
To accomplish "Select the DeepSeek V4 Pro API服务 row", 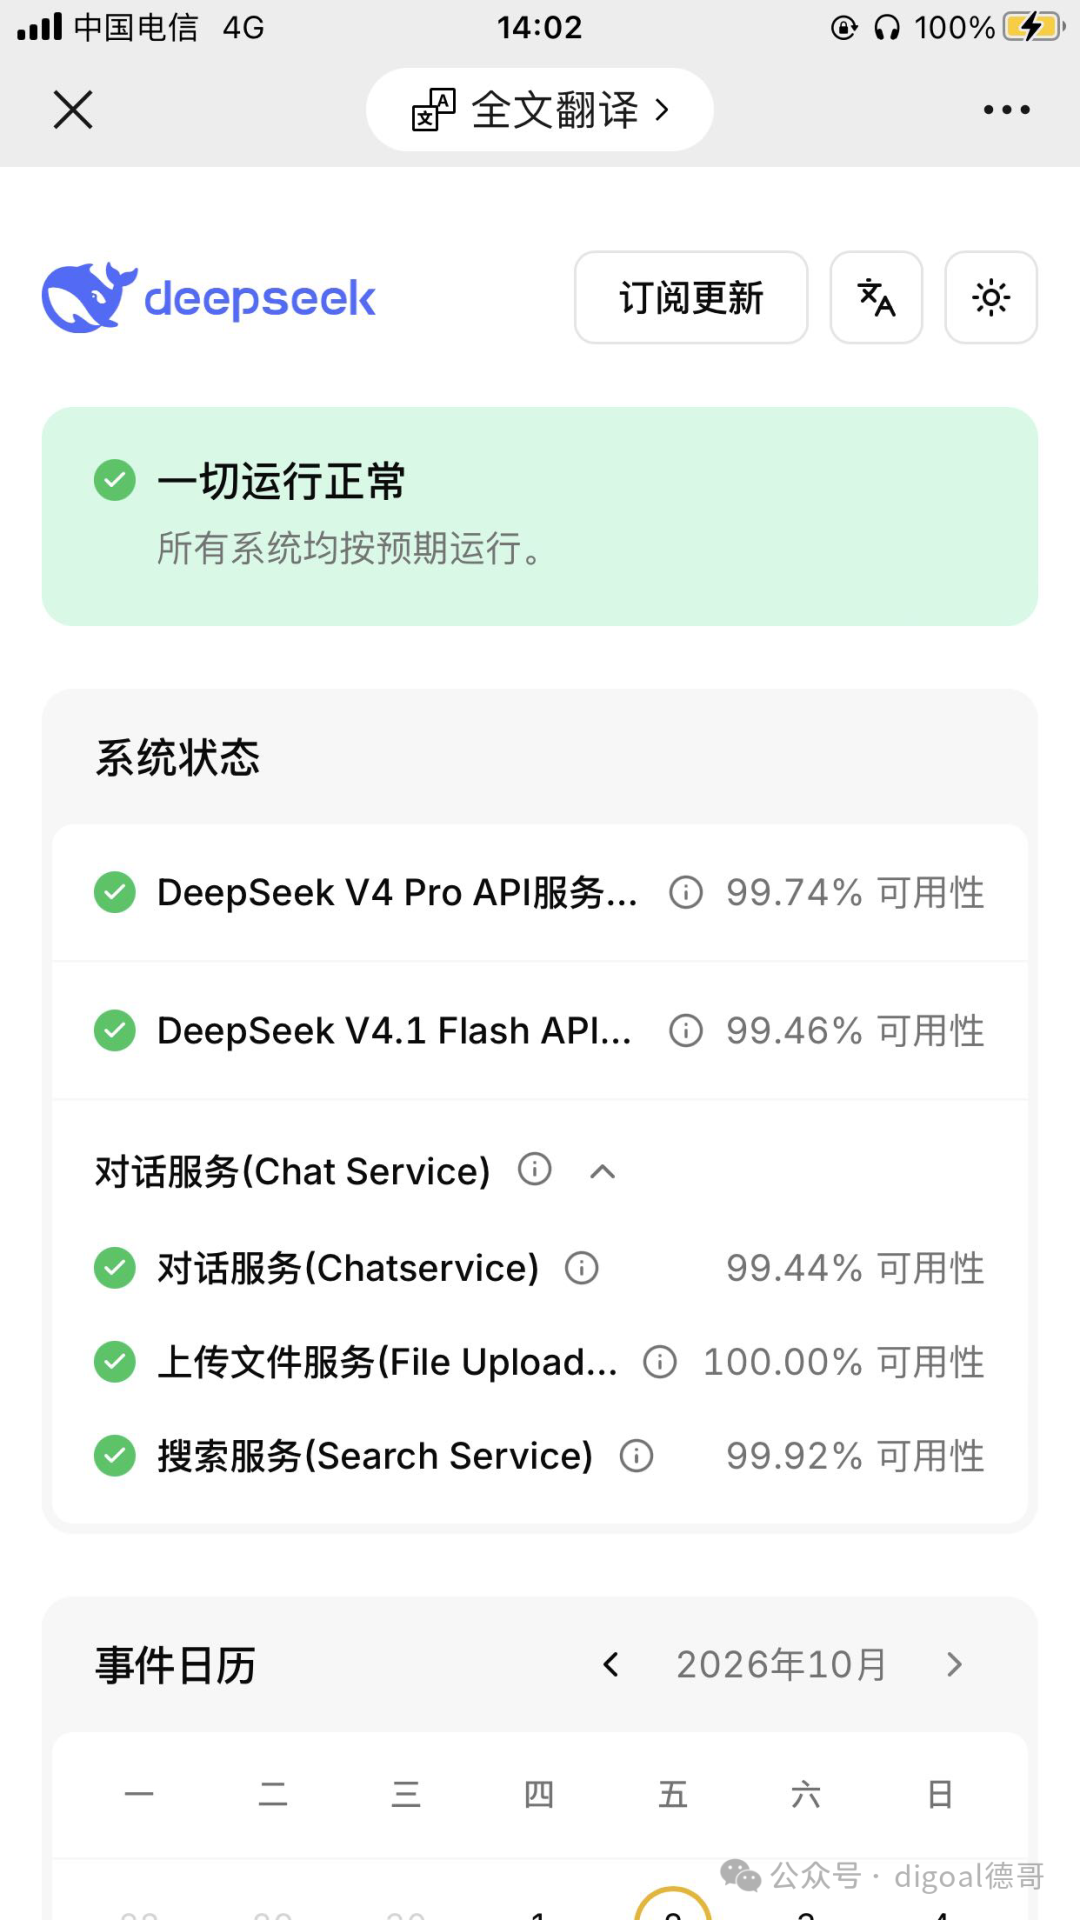I will pos(540,893).
